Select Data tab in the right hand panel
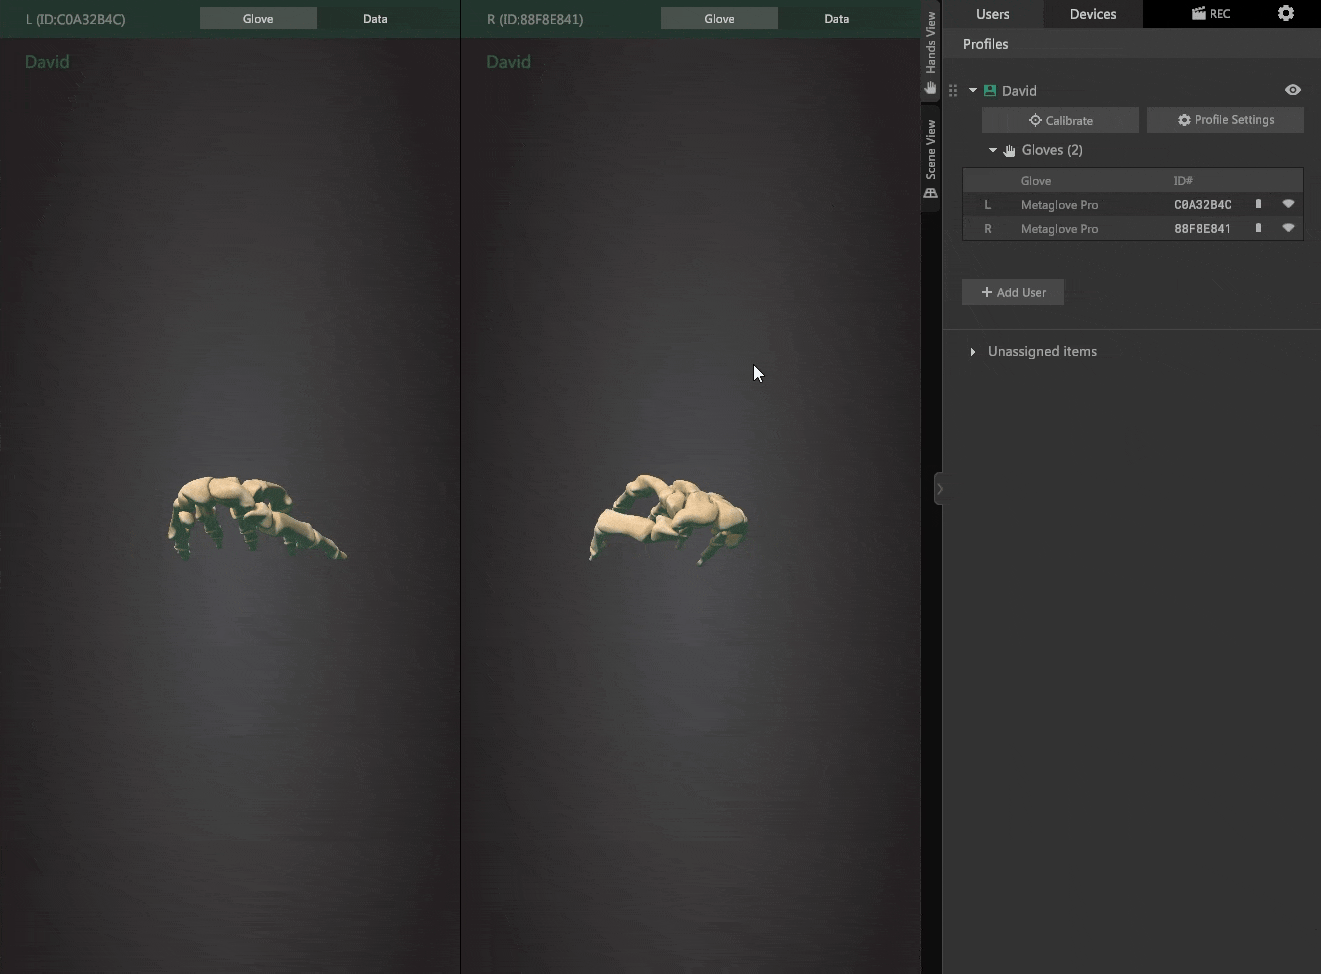Viewport: 1321px width, 974px height. click(837, 18)
